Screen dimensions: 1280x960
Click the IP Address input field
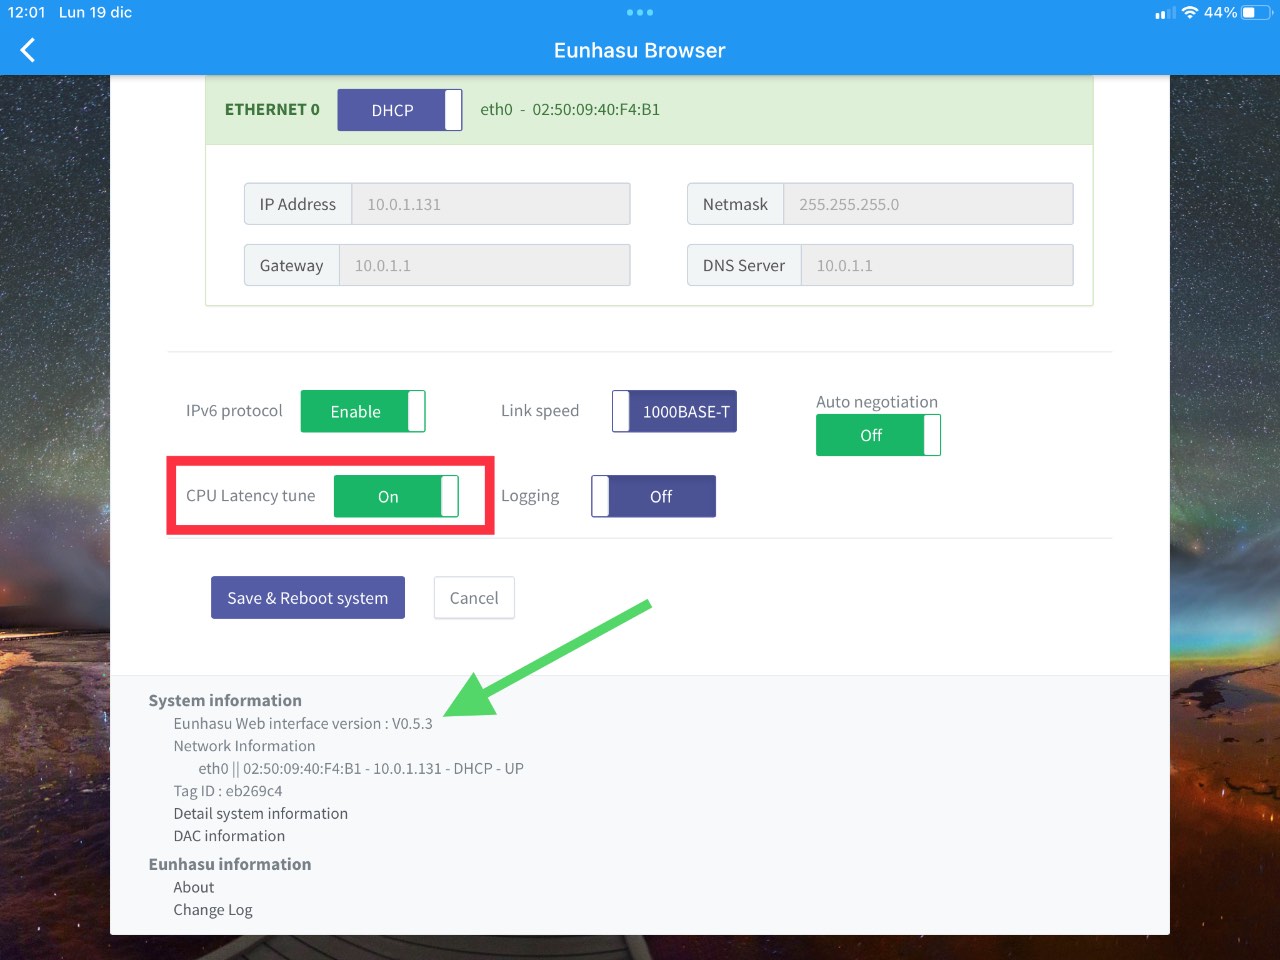coord(491,204)
